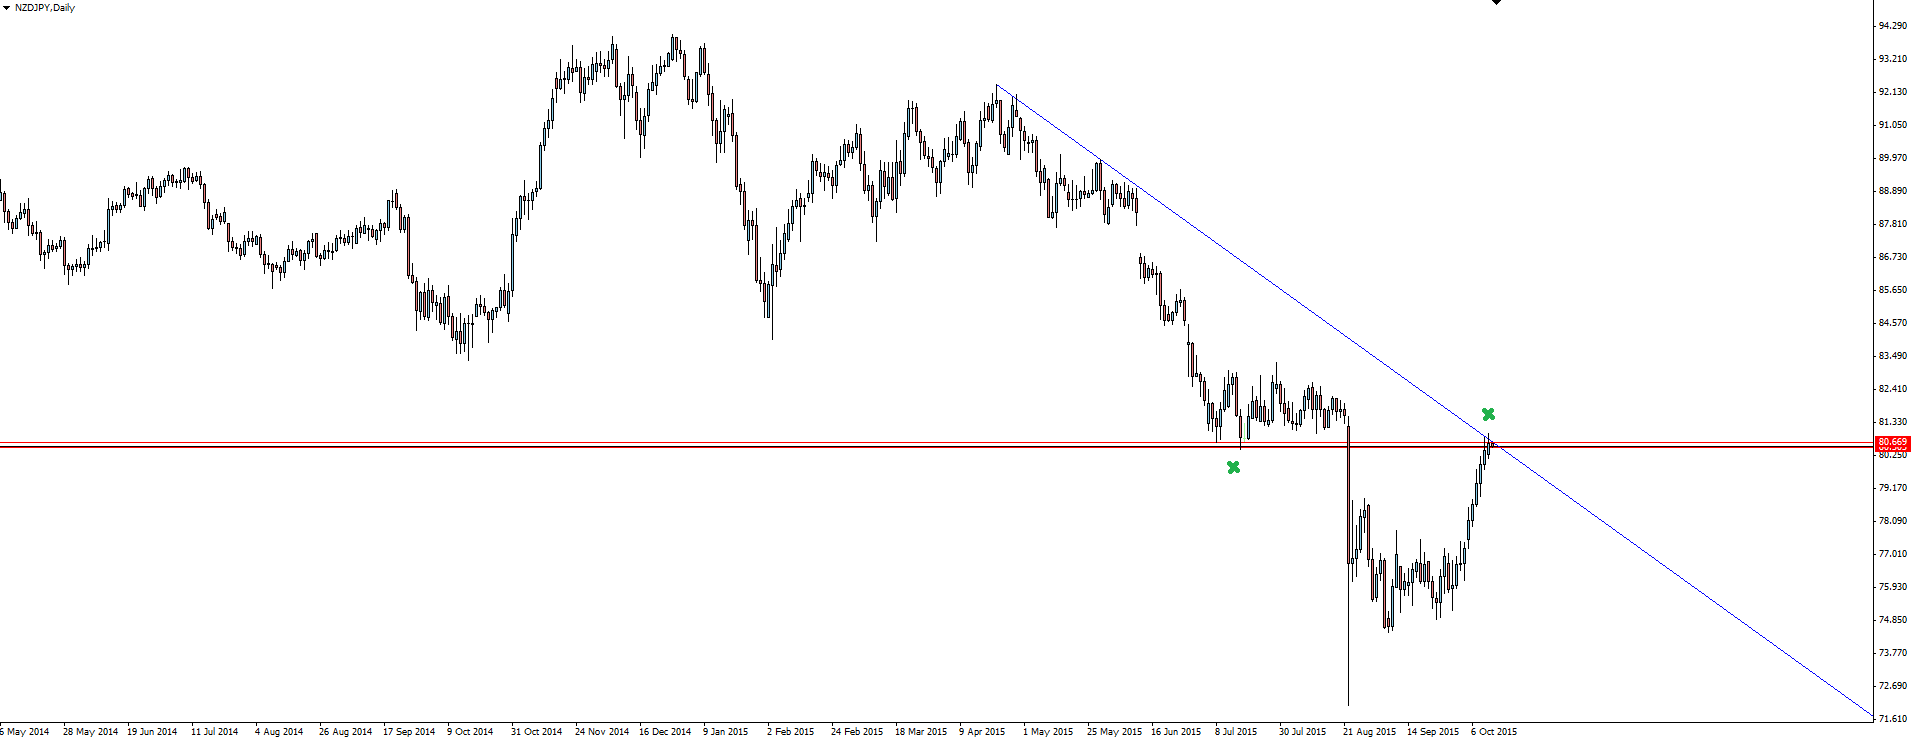Click the 83.490 price scale label
The width and height of the screenshot is (1912, 740).
pos(1892,356)
